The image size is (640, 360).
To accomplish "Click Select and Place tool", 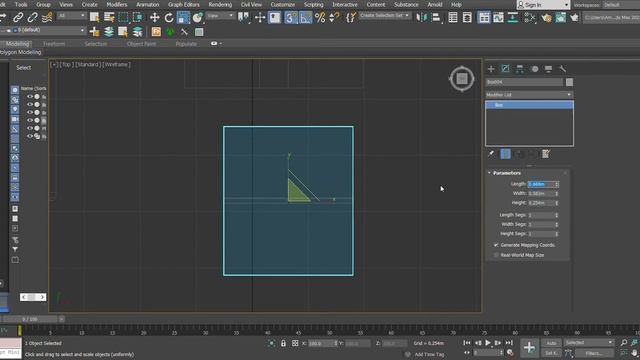I will pyautogui.click(x=198, y=18).
